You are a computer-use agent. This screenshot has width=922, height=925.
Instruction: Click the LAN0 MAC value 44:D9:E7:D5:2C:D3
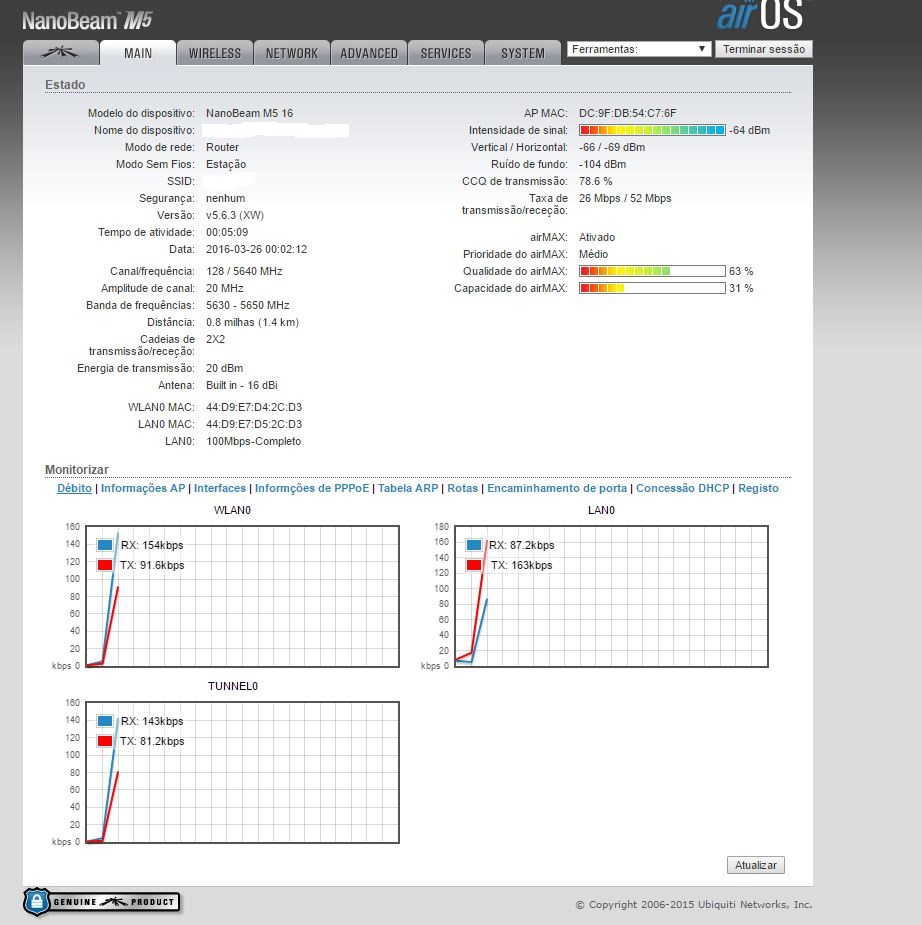(x=254, y=424)
